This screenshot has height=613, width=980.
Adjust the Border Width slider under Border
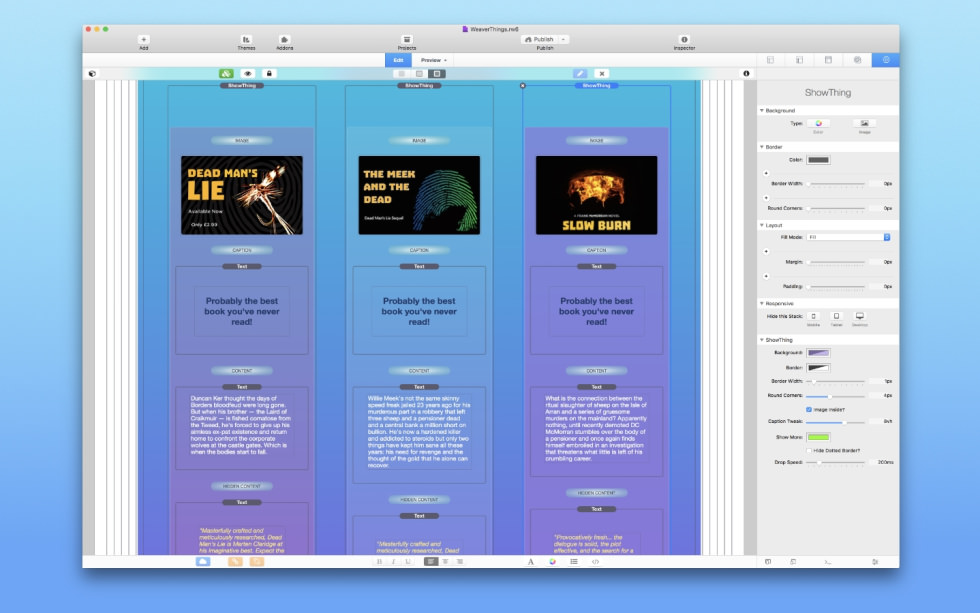836,184
